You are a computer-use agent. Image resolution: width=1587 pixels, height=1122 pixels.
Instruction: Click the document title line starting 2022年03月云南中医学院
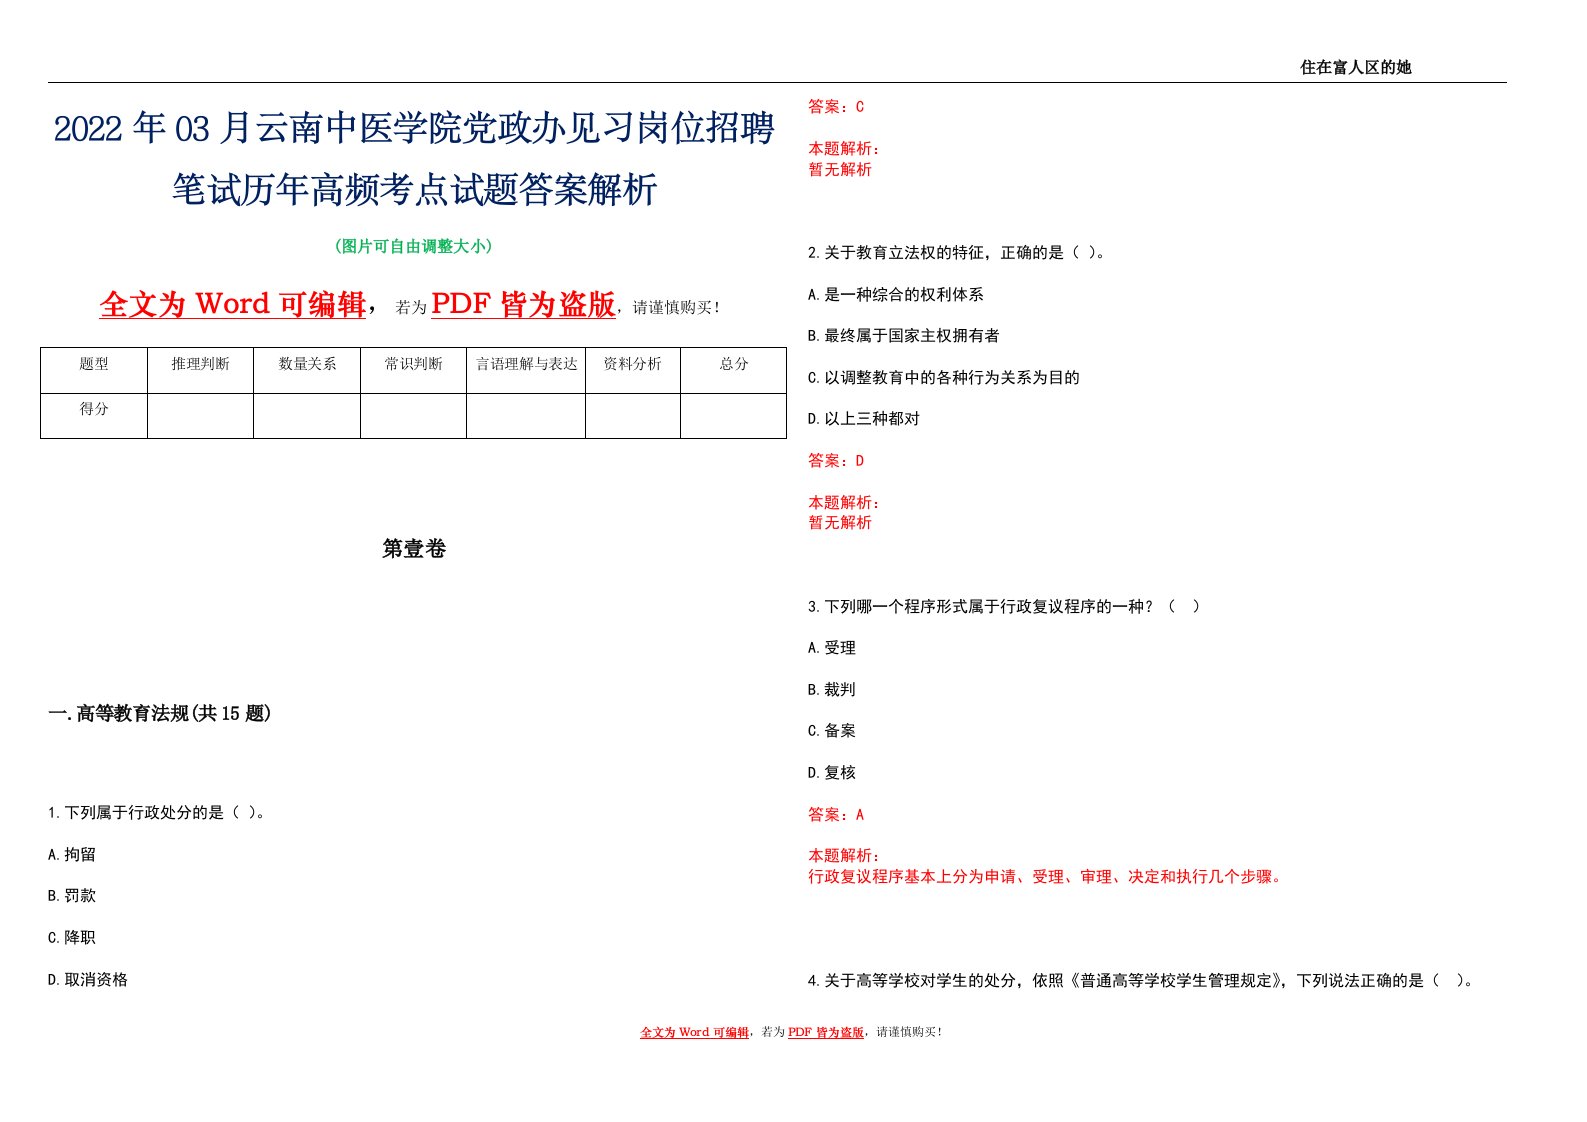coord(414,129)
